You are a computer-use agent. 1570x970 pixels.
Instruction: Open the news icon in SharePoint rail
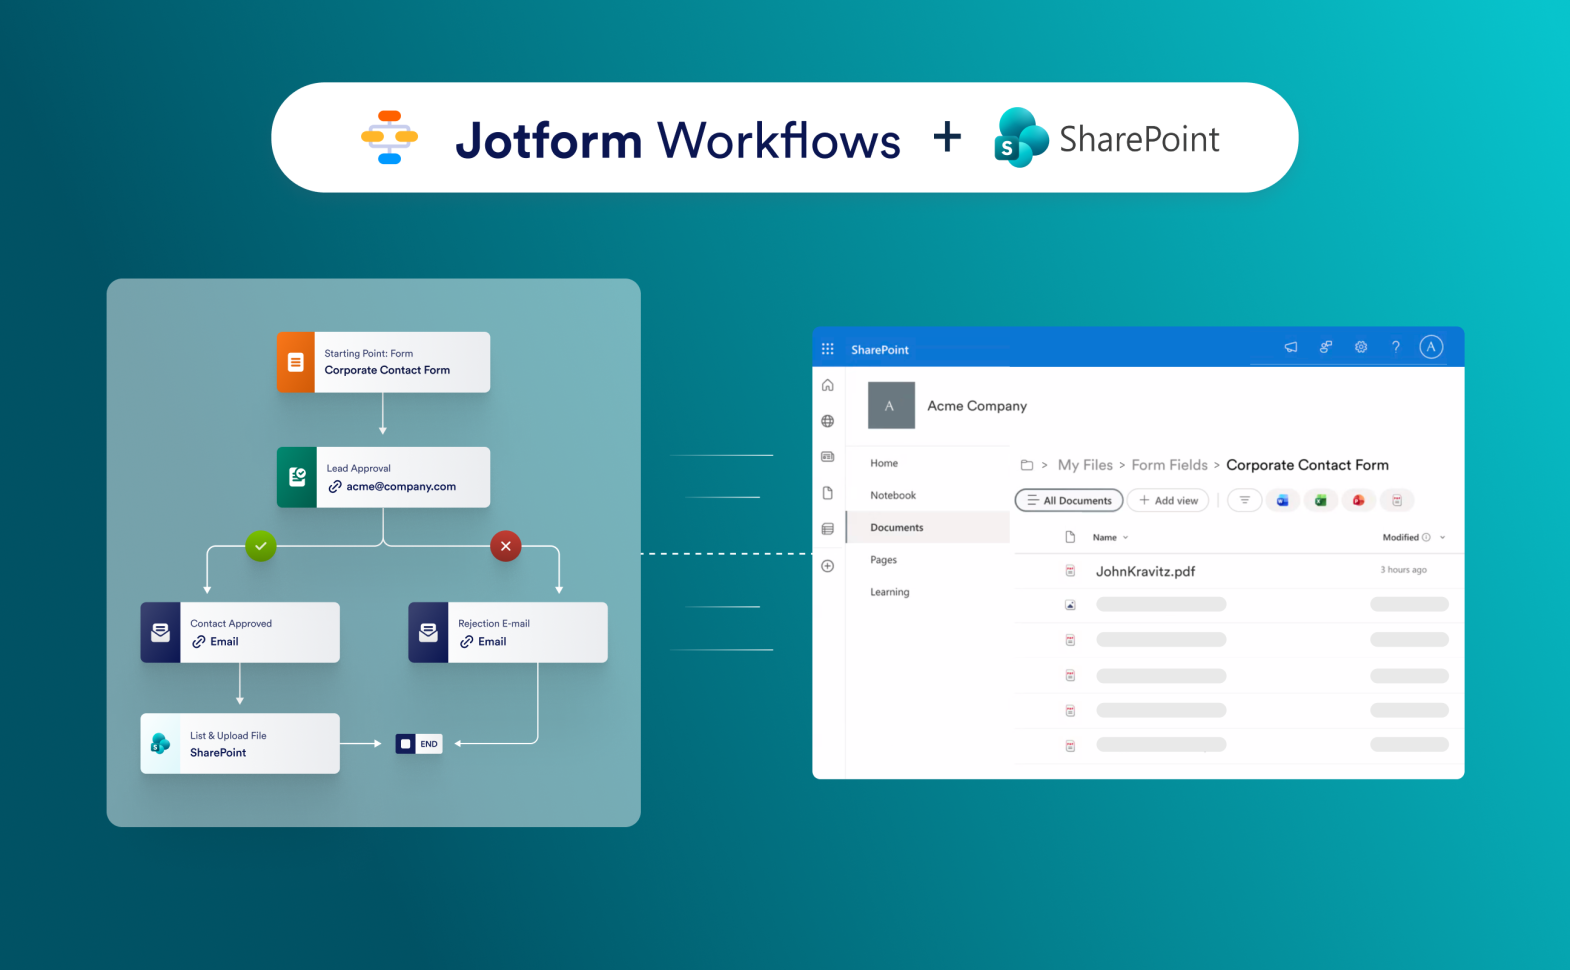827,456
